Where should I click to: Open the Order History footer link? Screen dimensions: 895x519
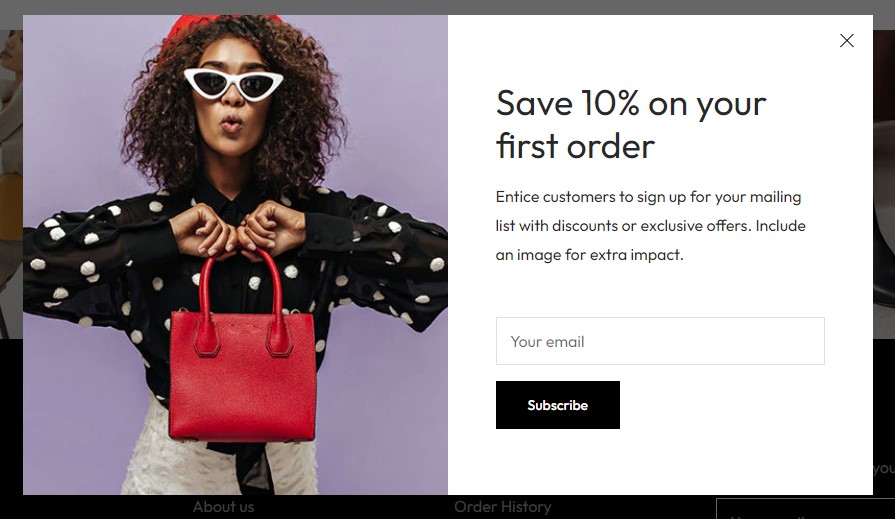[503, 506]
